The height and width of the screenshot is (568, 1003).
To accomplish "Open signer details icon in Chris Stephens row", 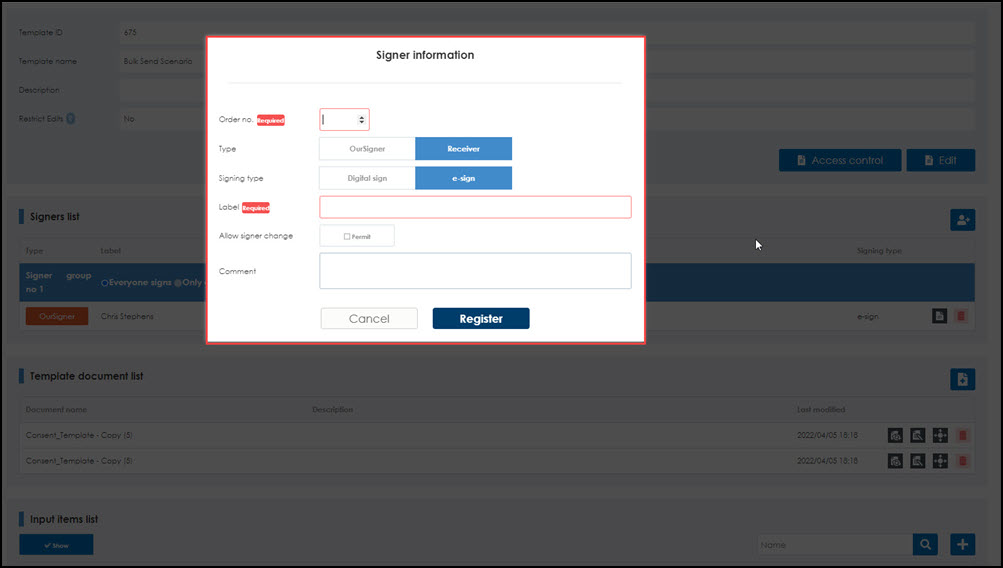I will [x=939, y=316].
